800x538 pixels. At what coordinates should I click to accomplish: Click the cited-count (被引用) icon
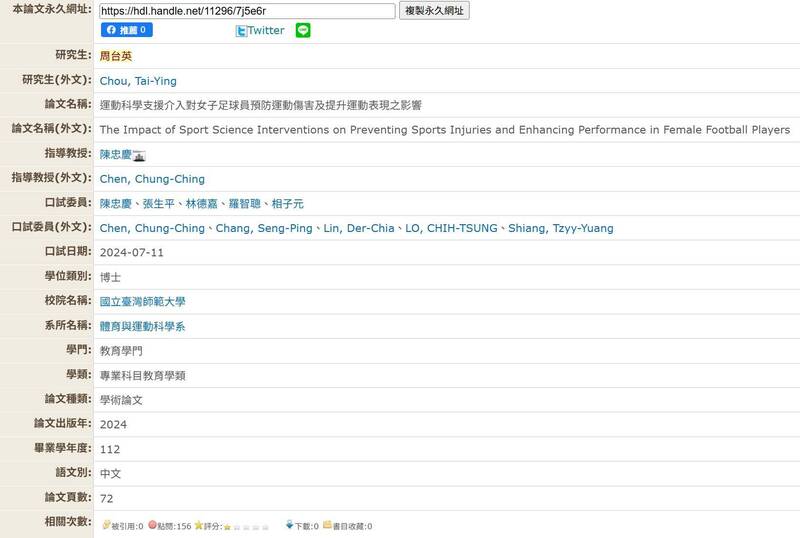click(106, 525)
